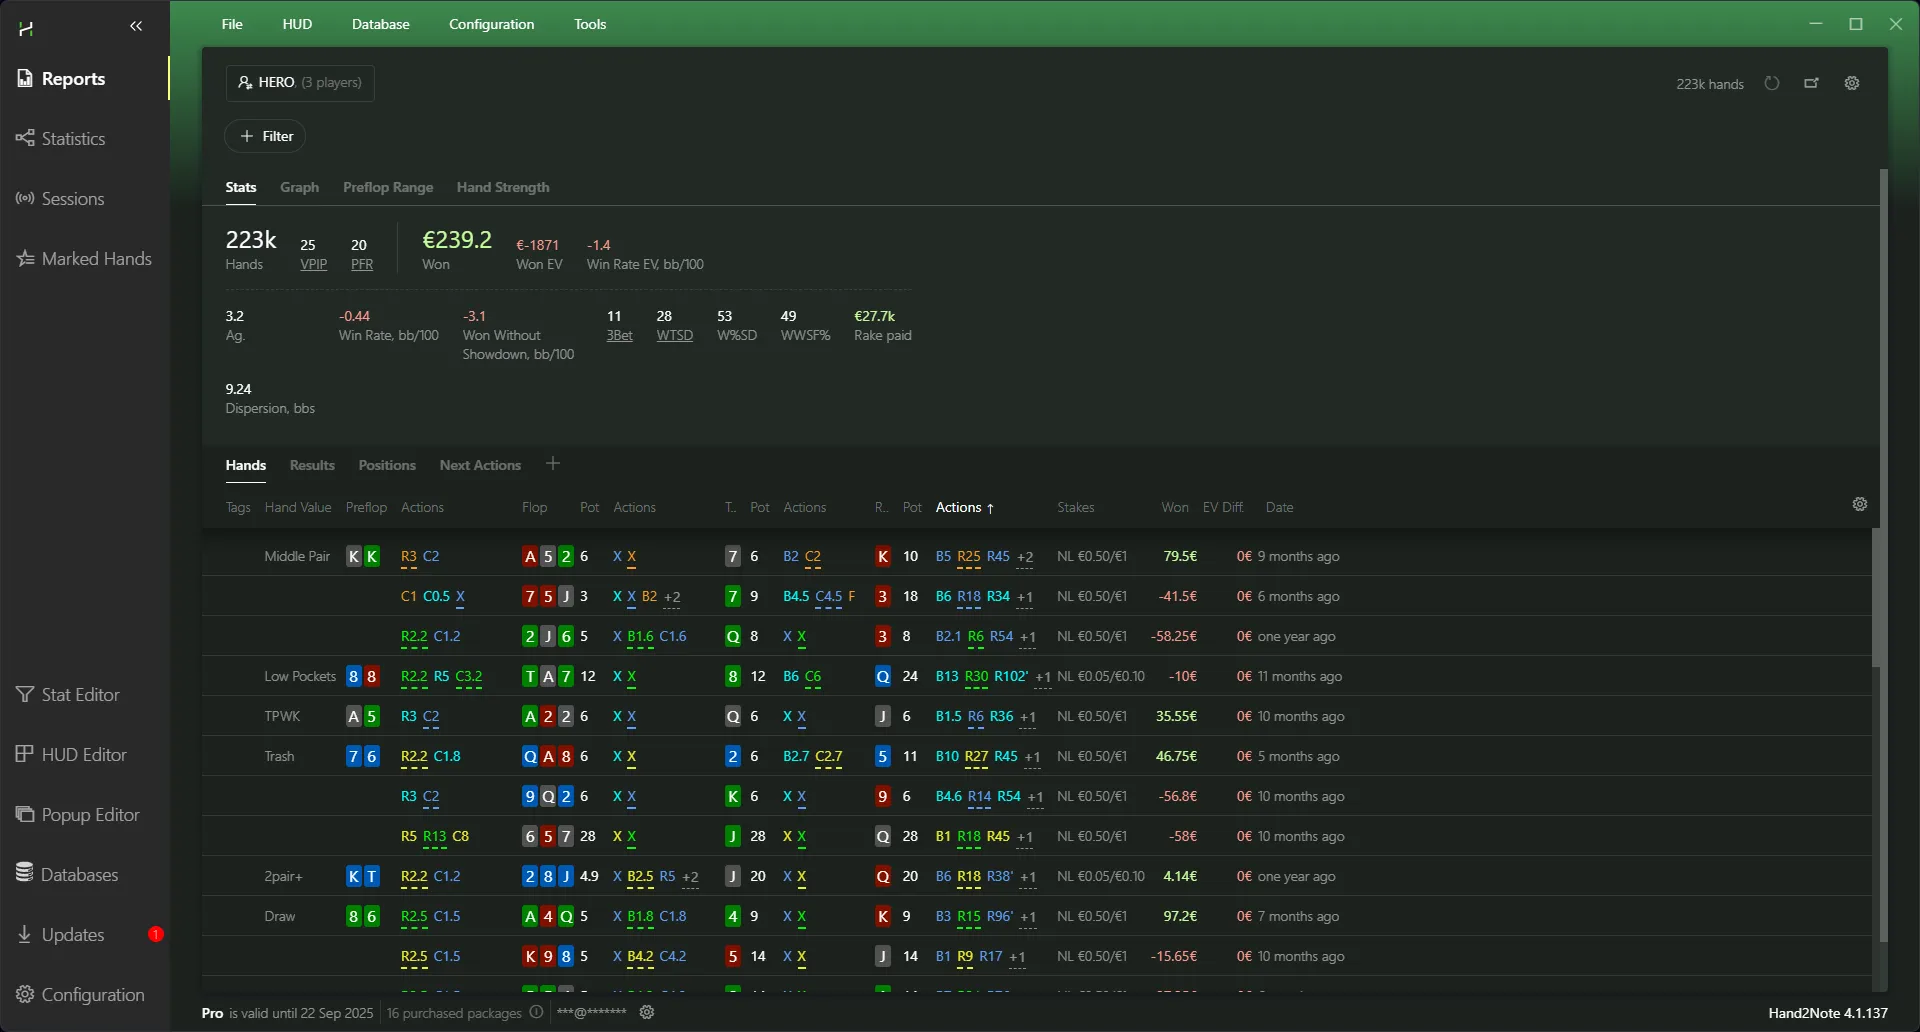Switch to the Preflop Range tab

(x=388, y=188)
